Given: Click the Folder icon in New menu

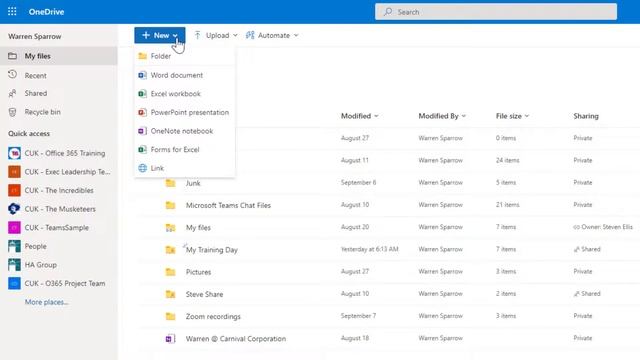Looking at the screenshot, I should click(x=142, y=56).
